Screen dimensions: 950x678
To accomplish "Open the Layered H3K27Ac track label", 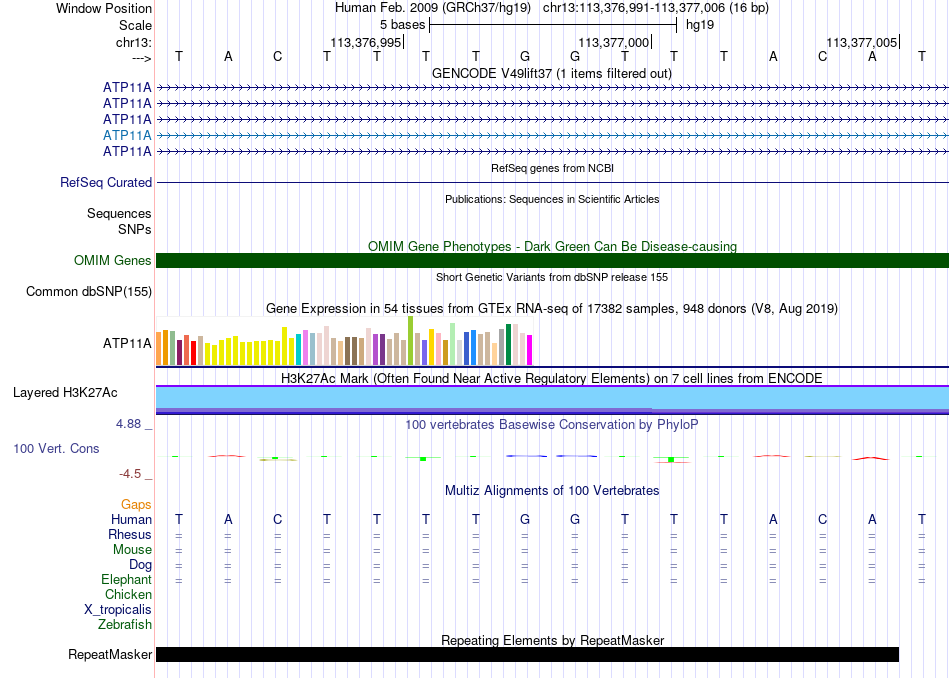I will (65, 393).
